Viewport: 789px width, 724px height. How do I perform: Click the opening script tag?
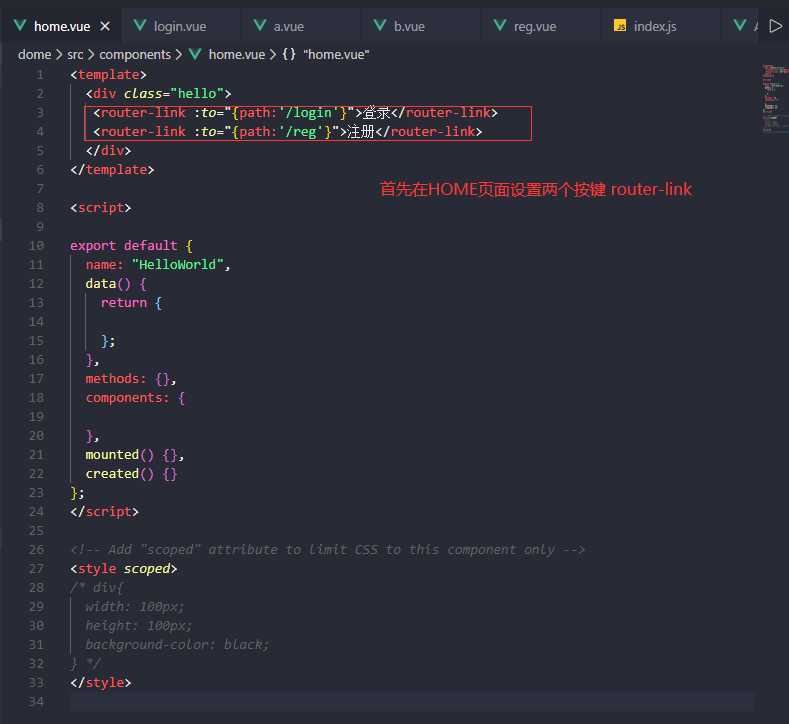(x=101, y=208)
